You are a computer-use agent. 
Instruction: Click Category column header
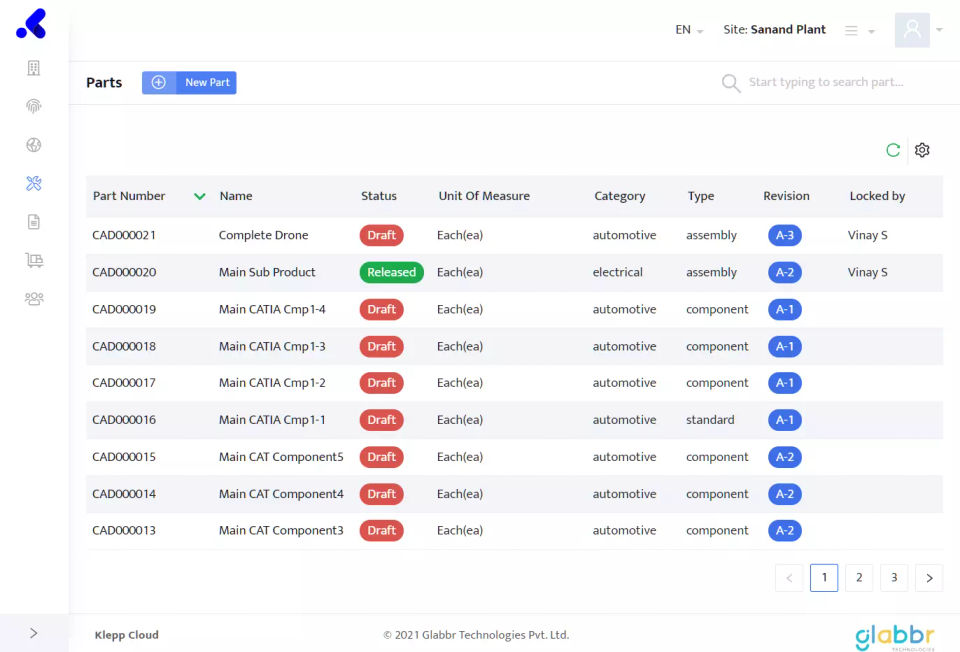click(x=620, y=196)
